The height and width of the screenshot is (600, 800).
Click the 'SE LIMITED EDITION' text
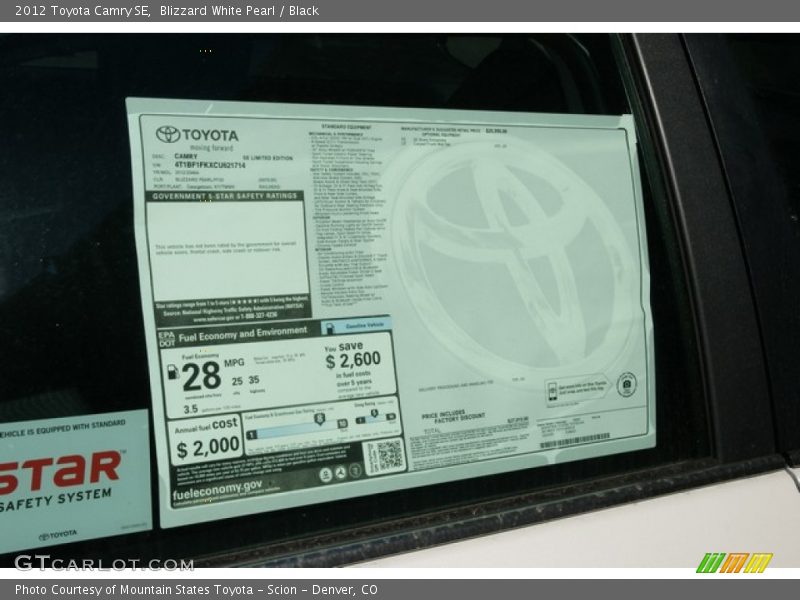268,158
